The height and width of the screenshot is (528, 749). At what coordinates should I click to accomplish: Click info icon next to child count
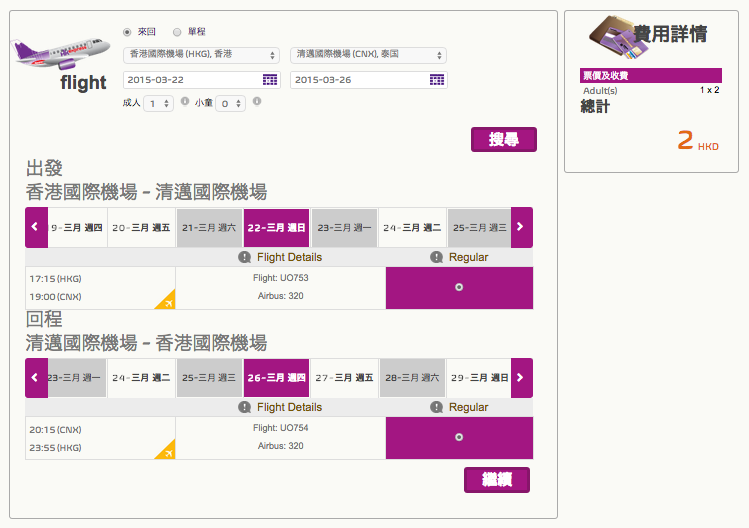pos(257,101)
